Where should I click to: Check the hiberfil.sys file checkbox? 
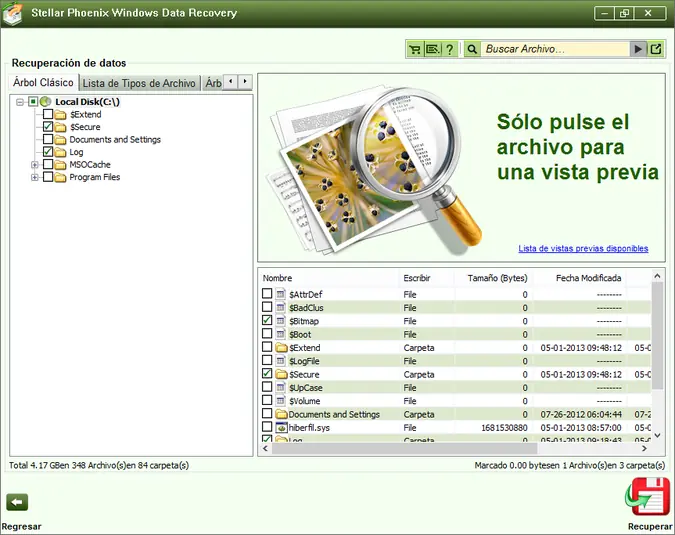(x=267, y=427)
